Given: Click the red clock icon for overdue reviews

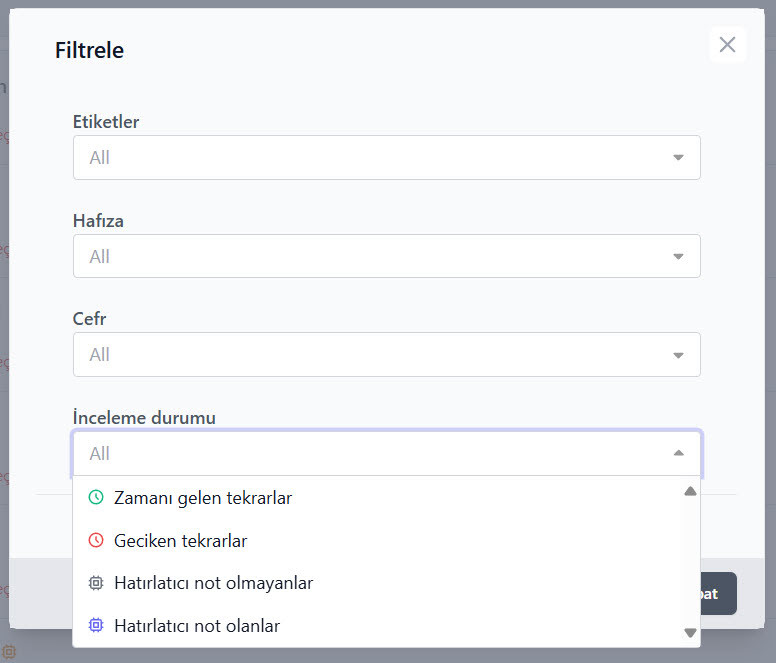Looking at the screenshot, I should point(96,541).
